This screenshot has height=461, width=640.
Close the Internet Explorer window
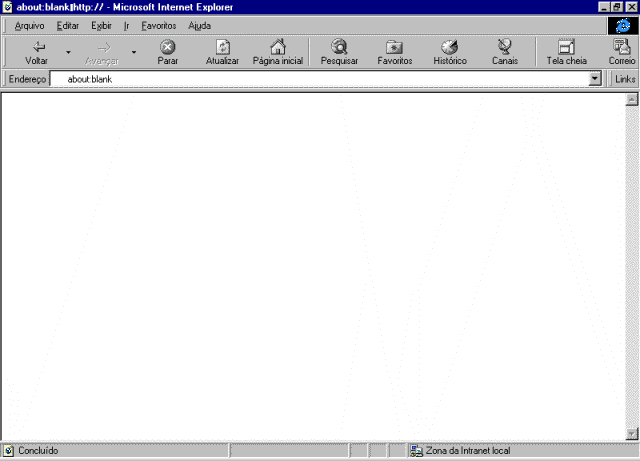(x=631, y=7)
